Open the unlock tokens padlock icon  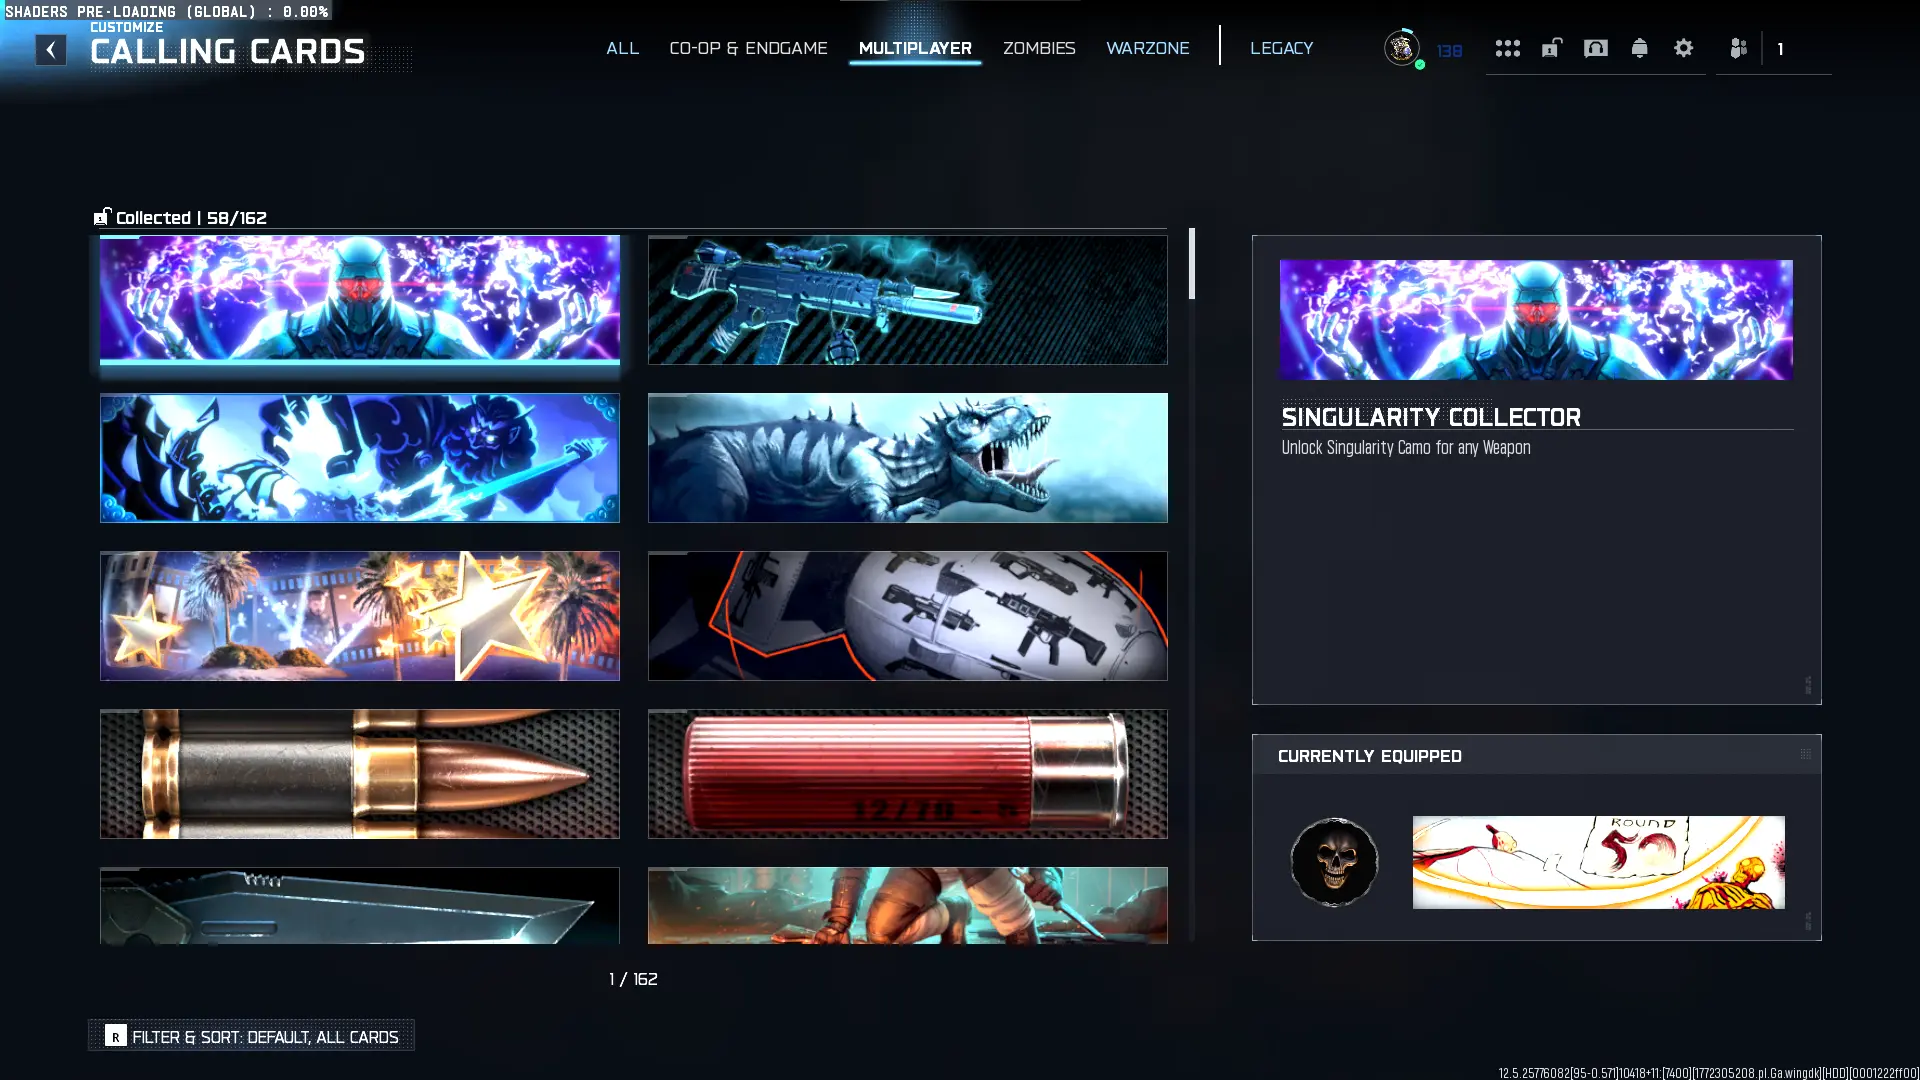pyautogui.click(x=1551, y=48)
